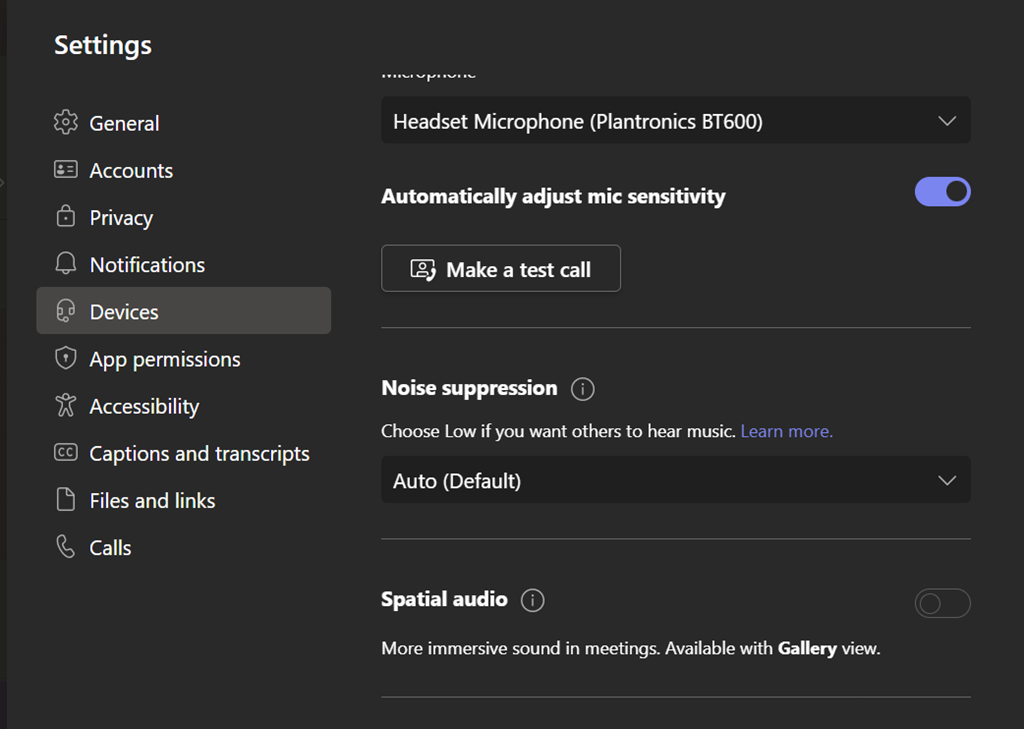Click the Spatial audio info icon
The height and width of the screenshot is (729, 1024).
click(533, 600)
